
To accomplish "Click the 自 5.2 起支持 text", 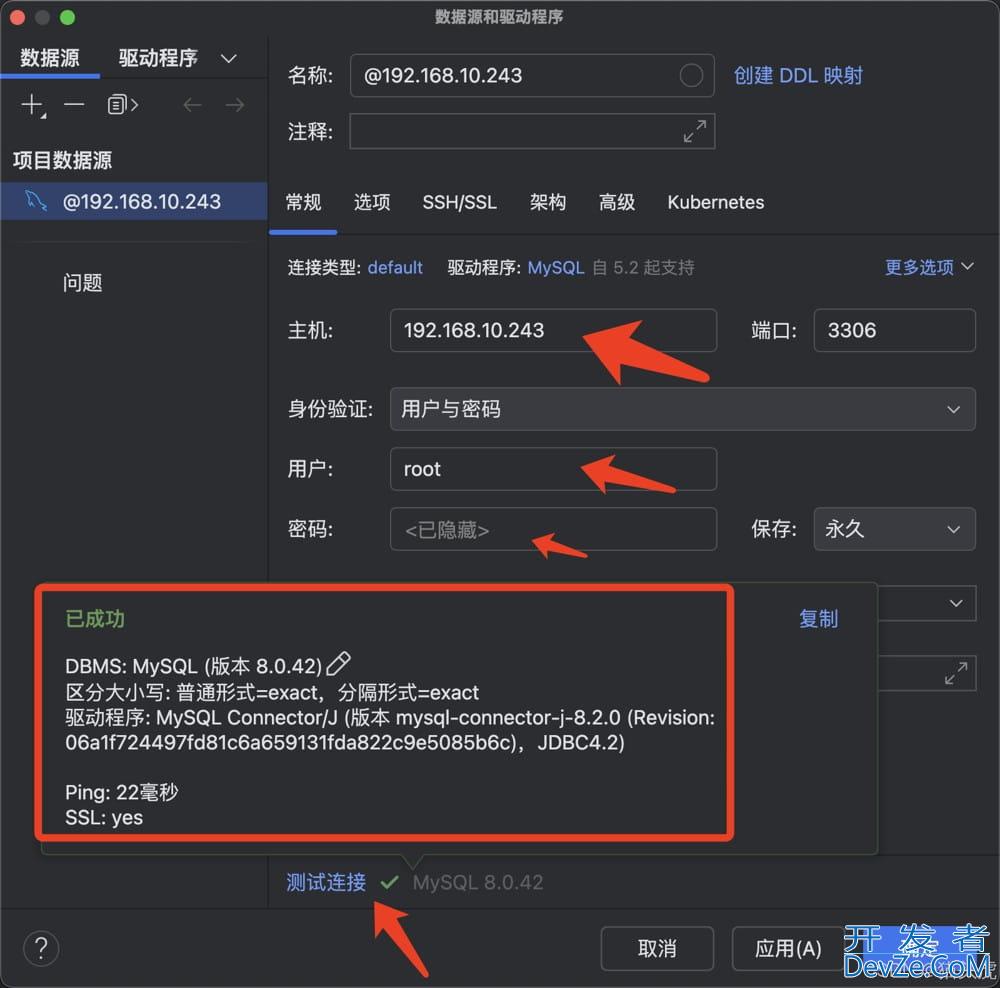I will pos(643,267).
